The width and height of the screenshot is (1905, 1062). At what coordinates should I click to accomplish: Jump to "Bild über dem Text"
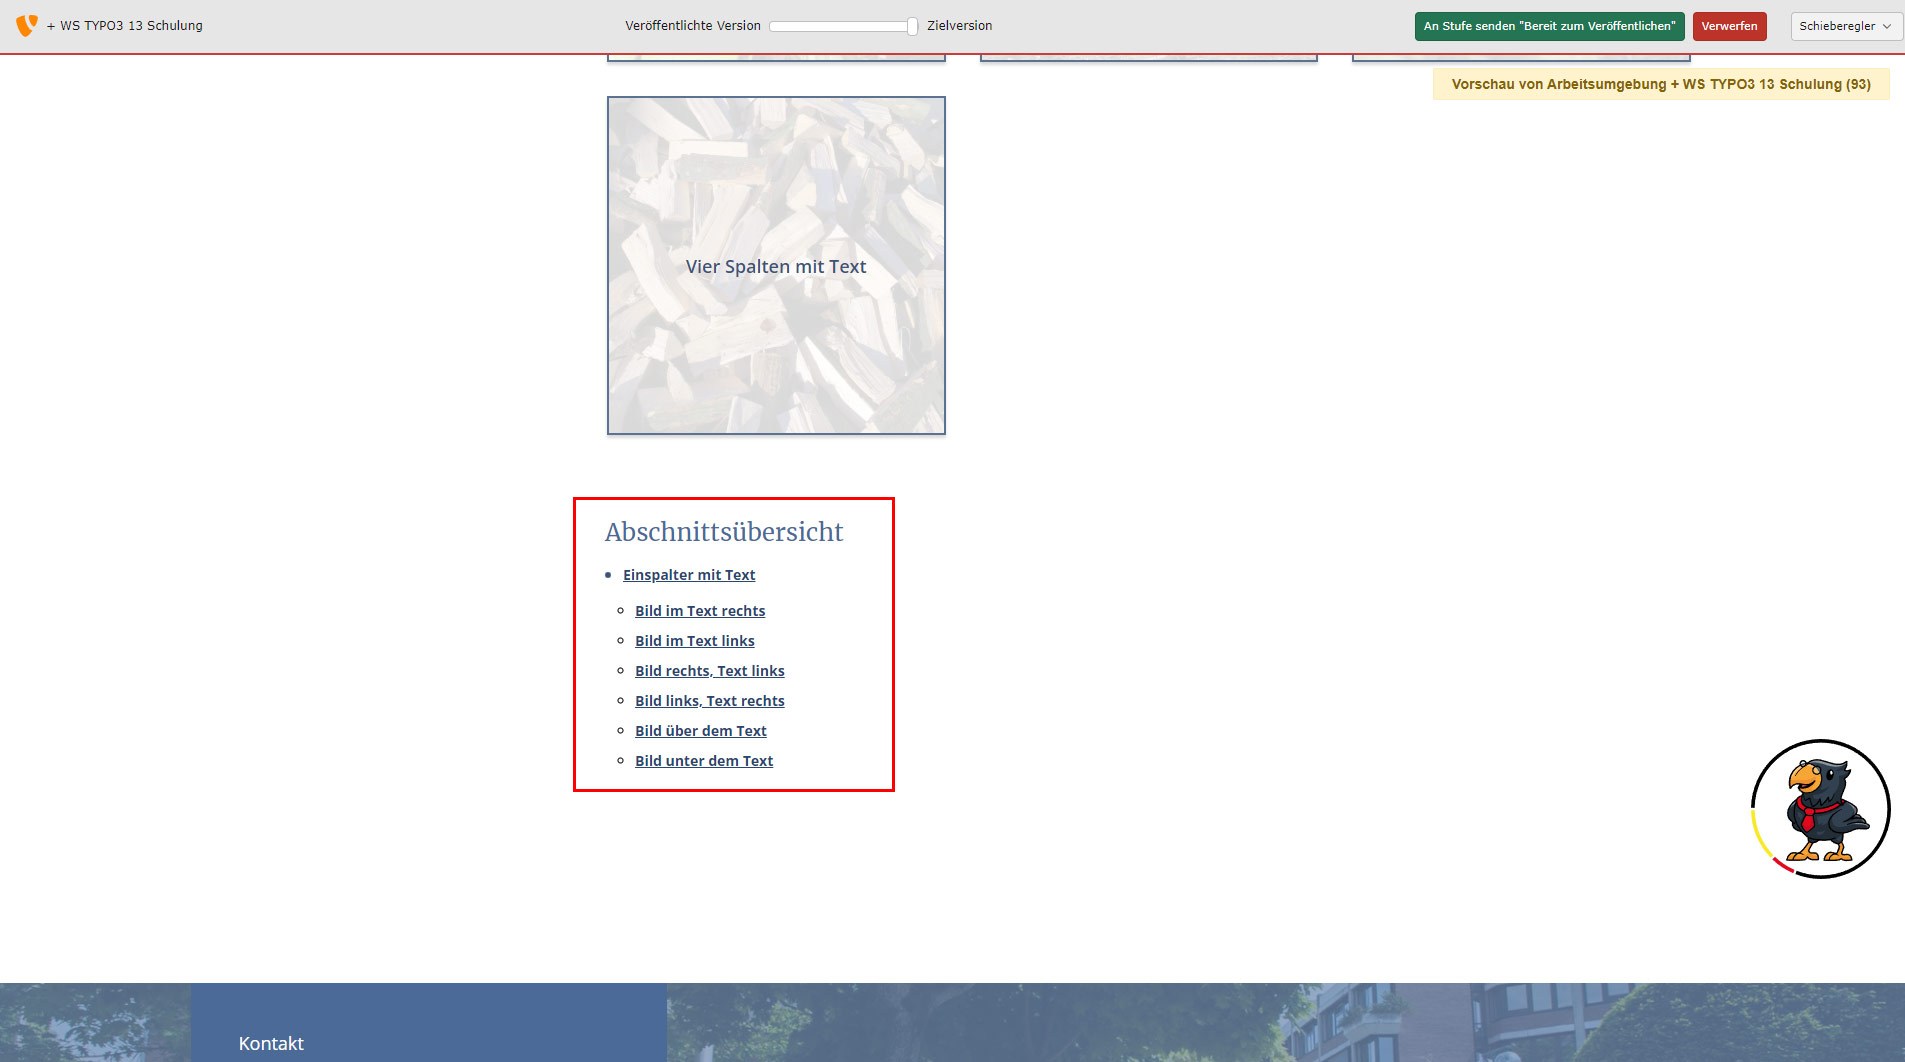pos(700,731)
